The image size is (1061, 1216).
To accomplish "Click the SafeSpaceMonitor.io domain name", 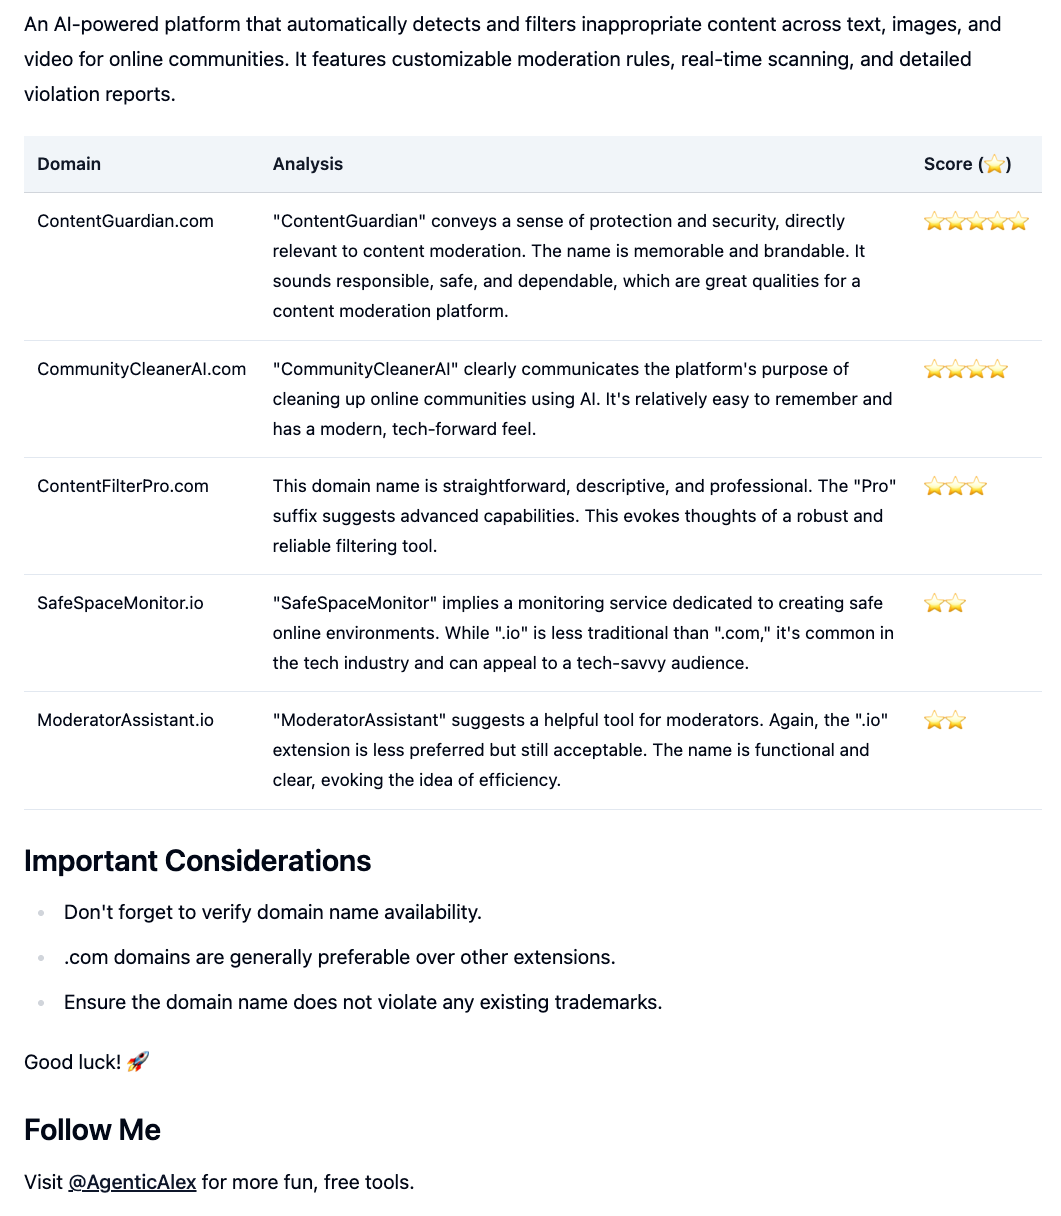I will [120, 603].
